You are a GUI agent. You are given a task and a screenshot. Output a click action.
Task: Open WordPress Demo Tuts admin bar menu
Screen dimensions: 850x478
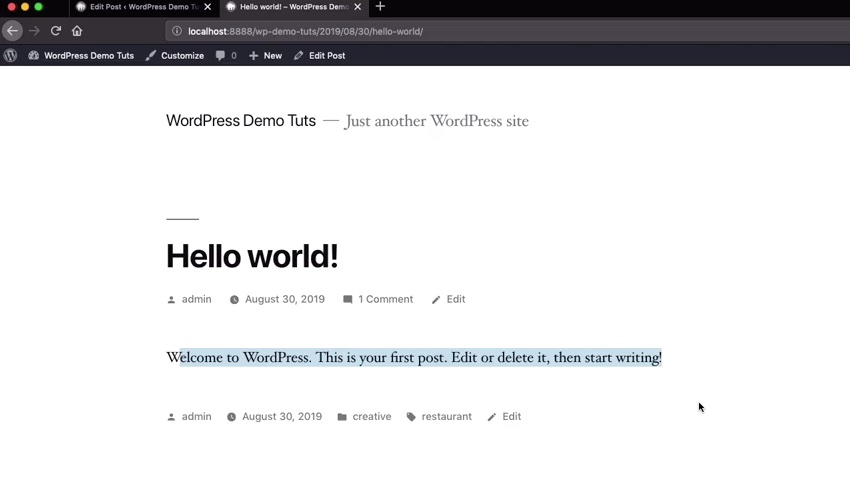coord(89,55)
